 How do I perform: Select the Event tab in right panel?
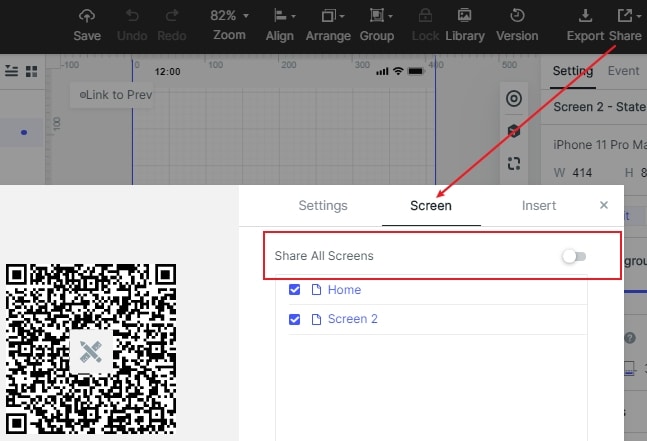point(623,71)
